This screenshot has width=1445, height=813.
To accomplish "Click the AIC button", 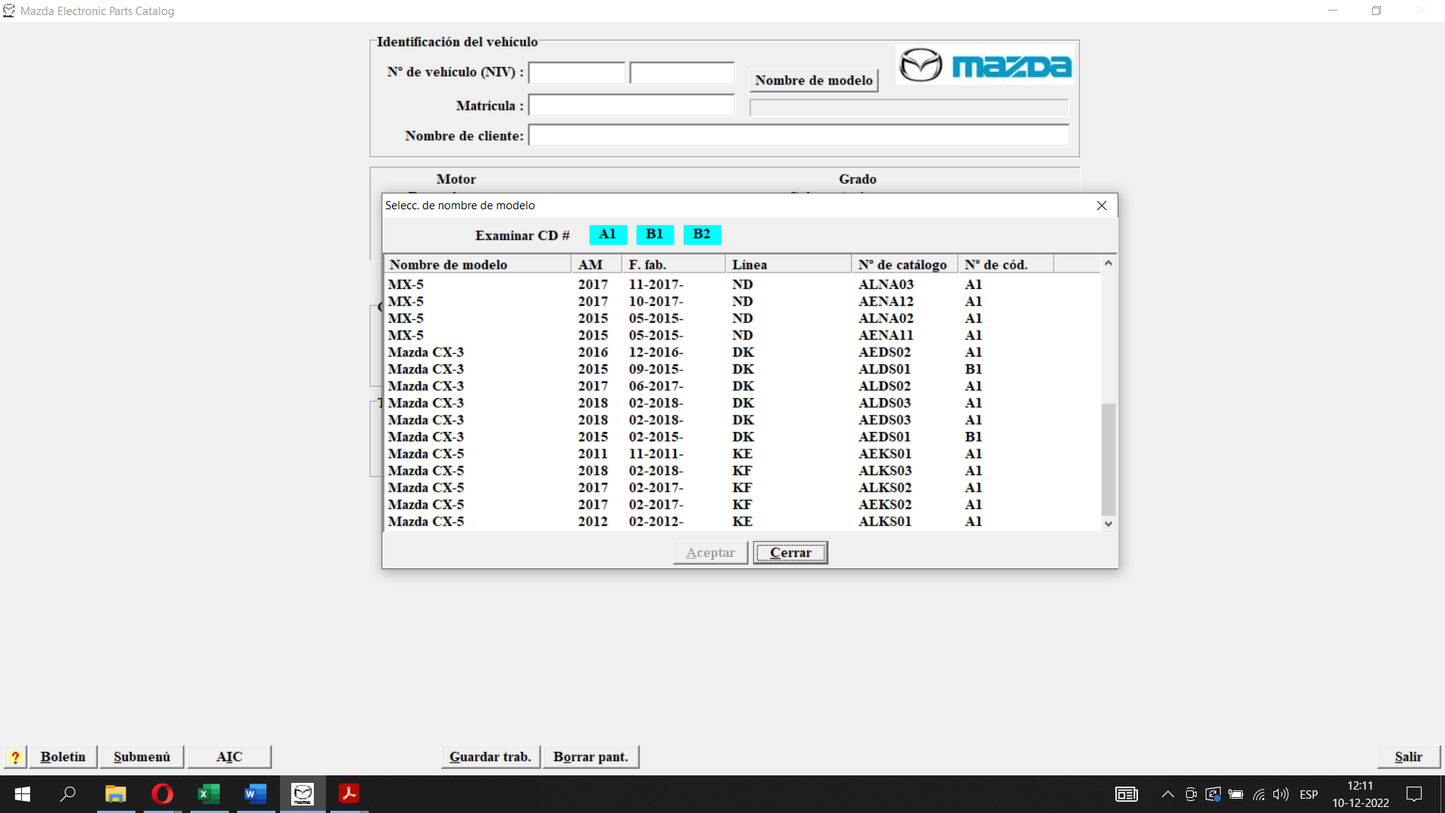I will pyautogui.click(x=229, y=757).
